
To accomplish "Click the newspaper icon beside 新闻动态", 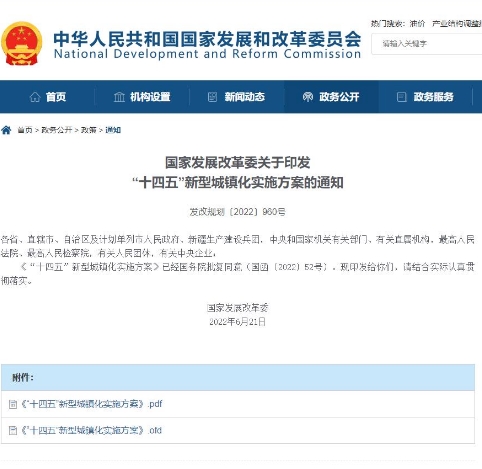I will 212,97.
